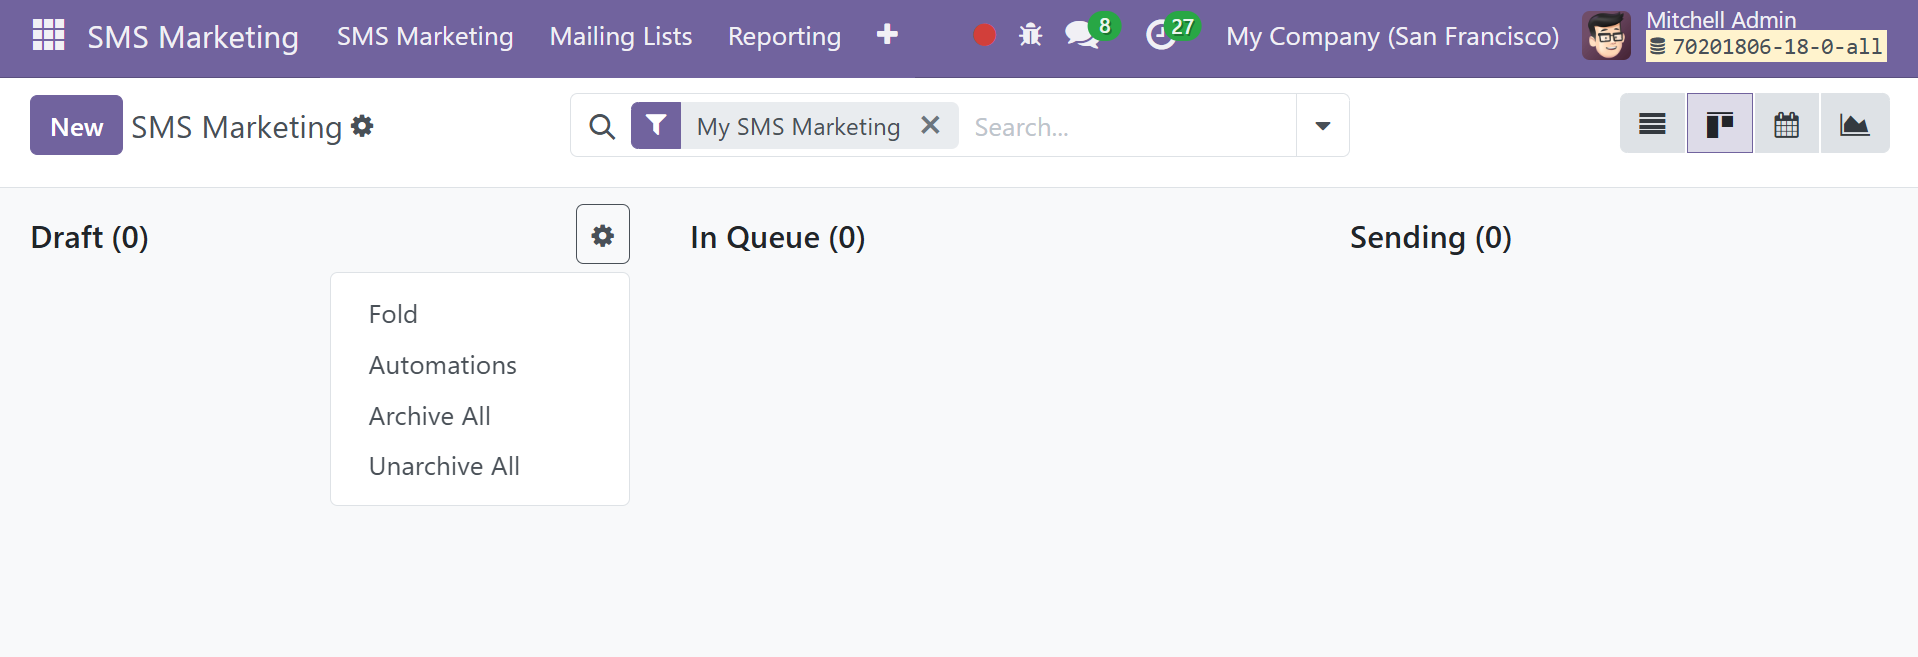Choose Archive All option

pos(480,416)
